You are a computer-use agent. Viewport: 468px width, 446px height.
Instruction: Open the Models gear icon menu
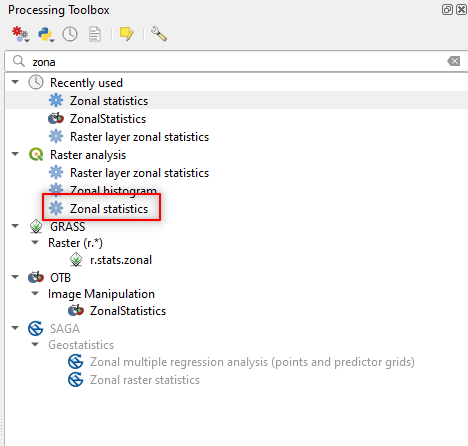pyautogui.click(x=20, y=34)
